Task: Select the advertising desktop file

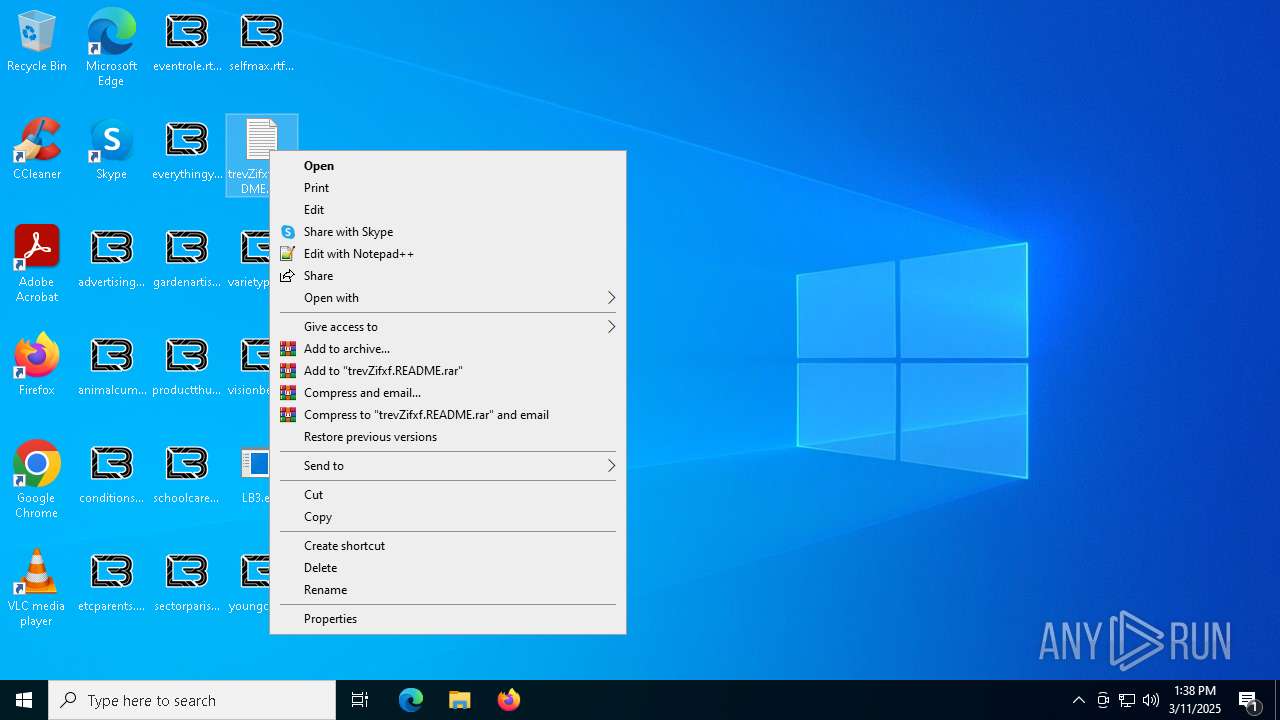Action: 111,258
